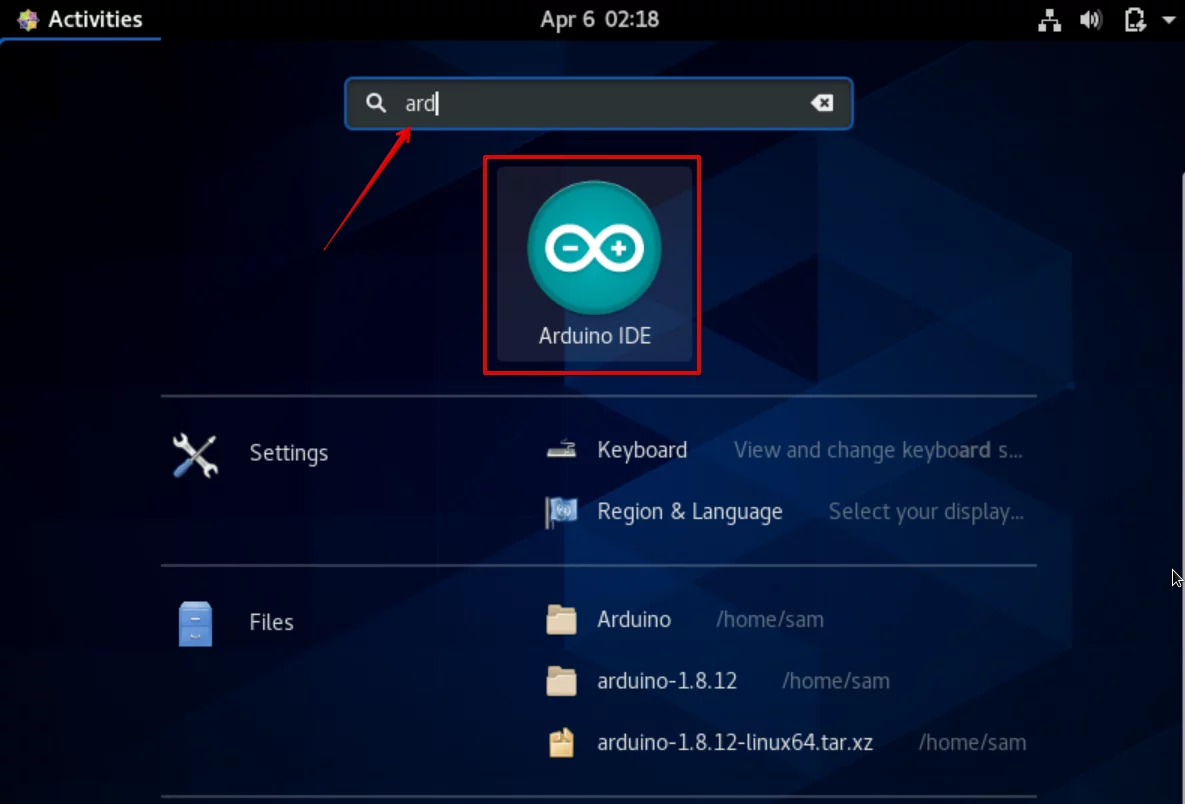Click 'View and change keyboard s...' description
The height and width of the screenshot is (804, 1185).
coord(878,450)
